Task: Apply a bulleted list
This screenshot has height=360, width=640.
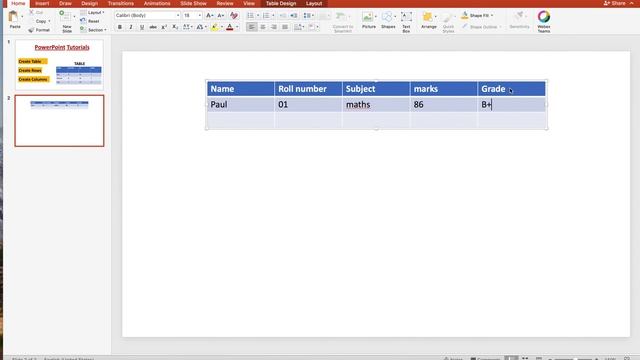Action: pos(251,16)
